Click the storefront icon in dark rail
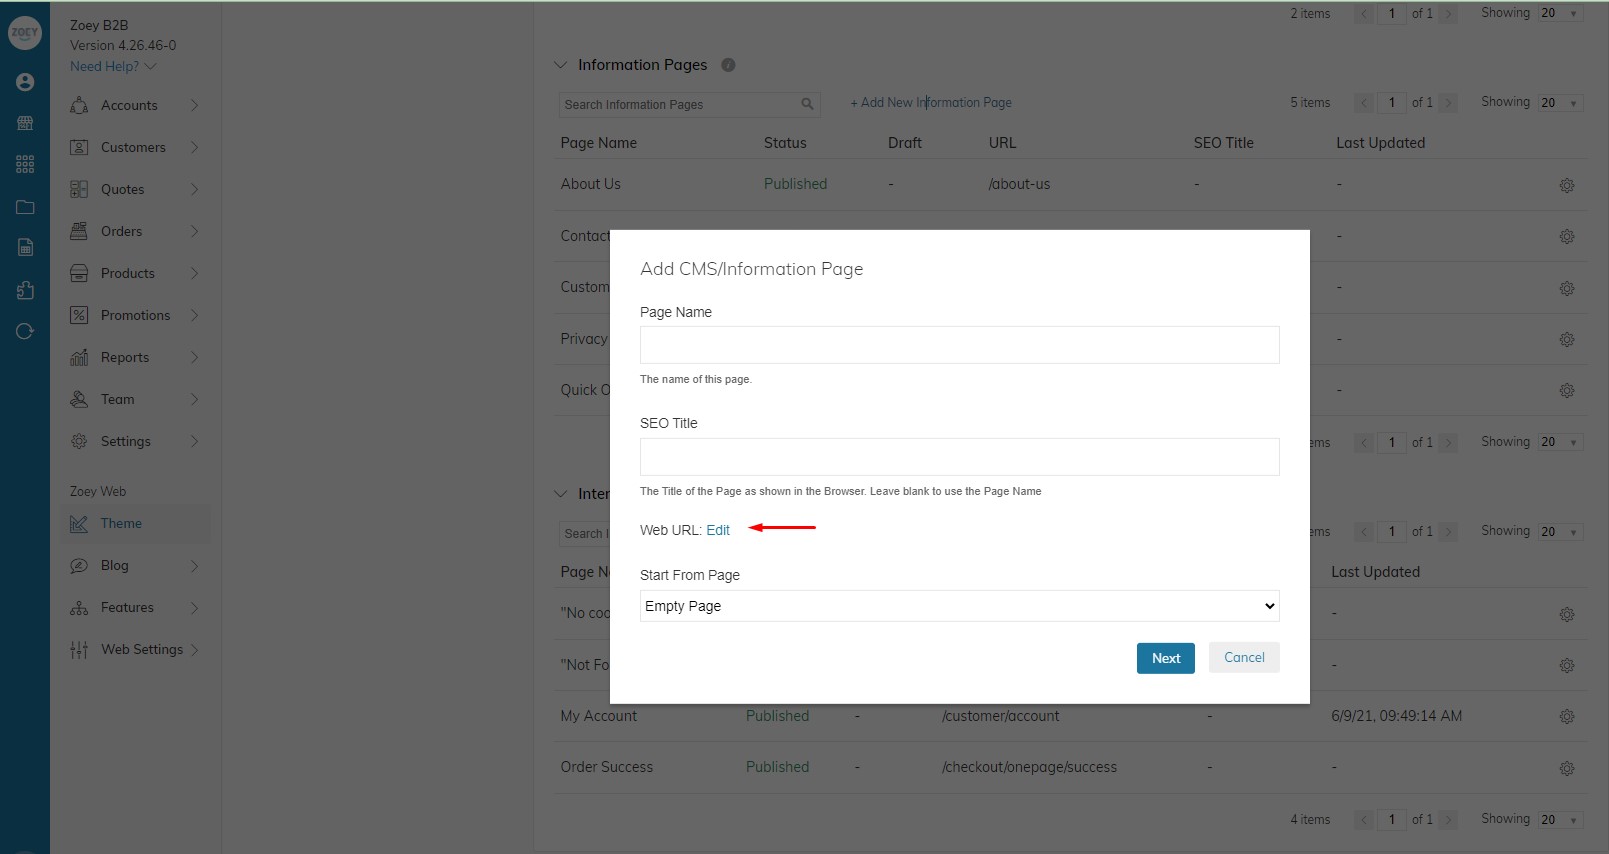The image size is (1609, 854). (25, 123)
